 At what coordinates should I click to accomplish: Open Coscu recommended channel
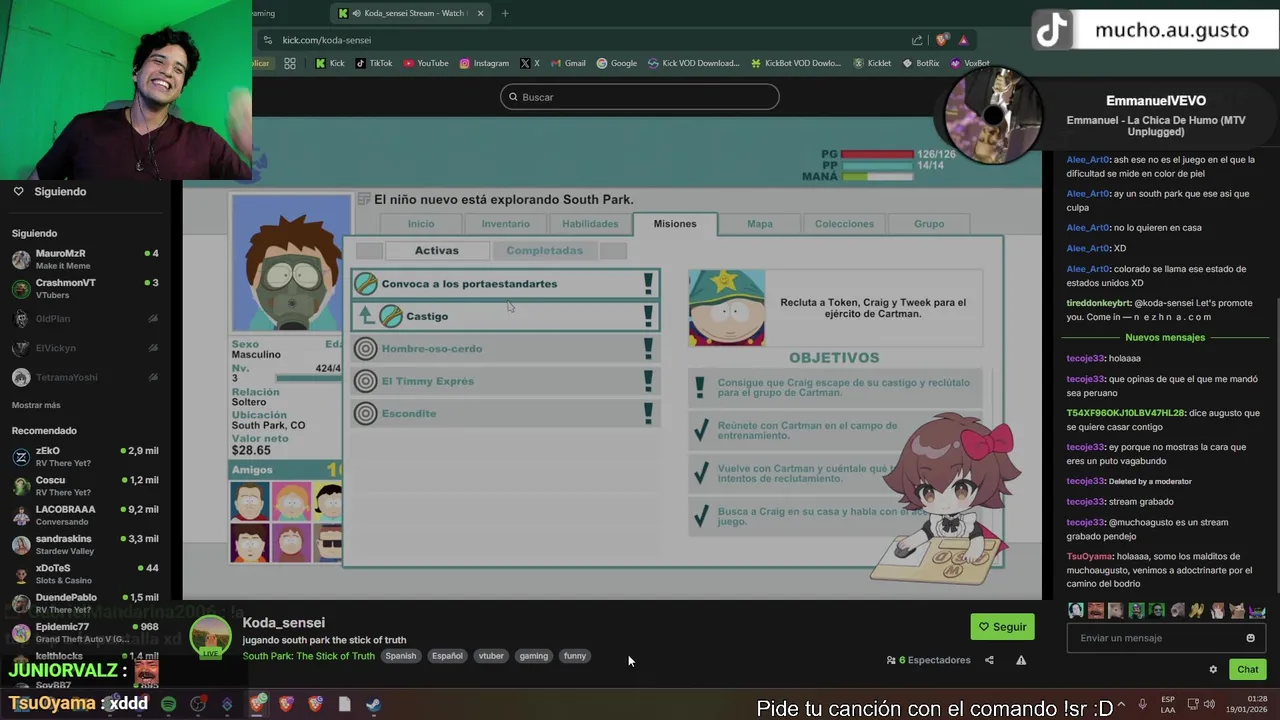tap(85, 486)
